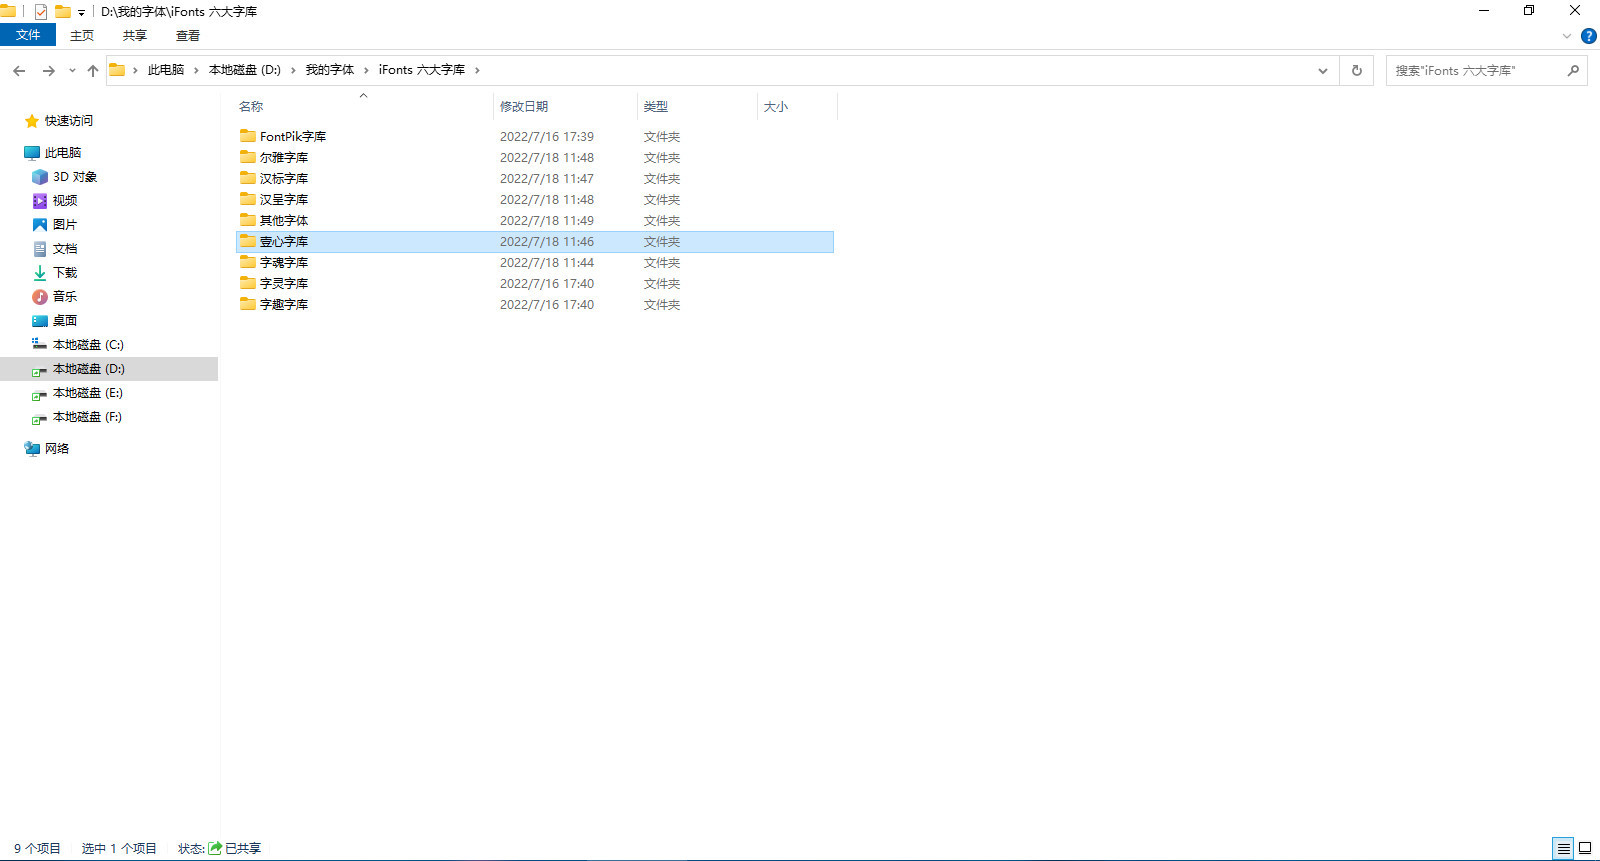
Task: Click the Forward arrow in navigation bar
Action: click(48, 71)
